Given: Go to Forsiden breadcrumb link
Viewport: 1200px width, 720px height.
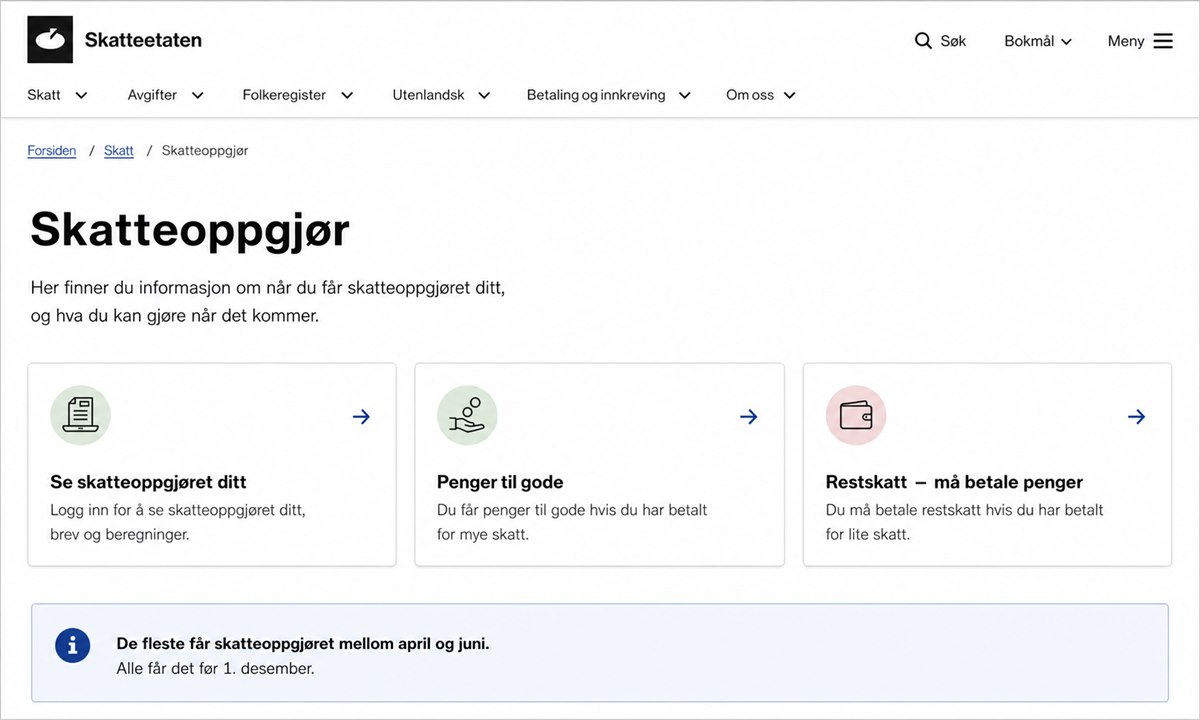Looking at the screenshot, I should pos(52,151).
